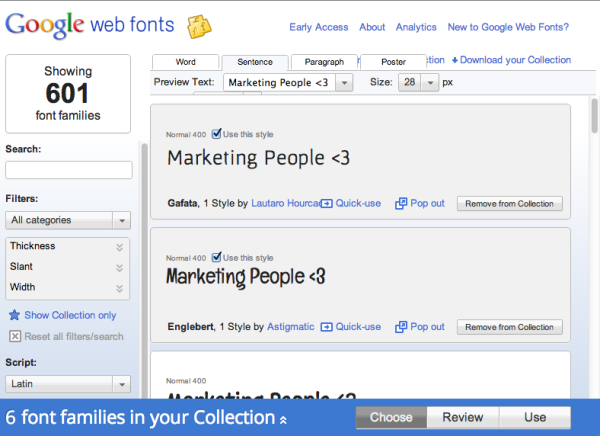This screenshot has height=436, width=600.
Task: Switch to the Paragraph tab
Action: (x=324, y=62)
